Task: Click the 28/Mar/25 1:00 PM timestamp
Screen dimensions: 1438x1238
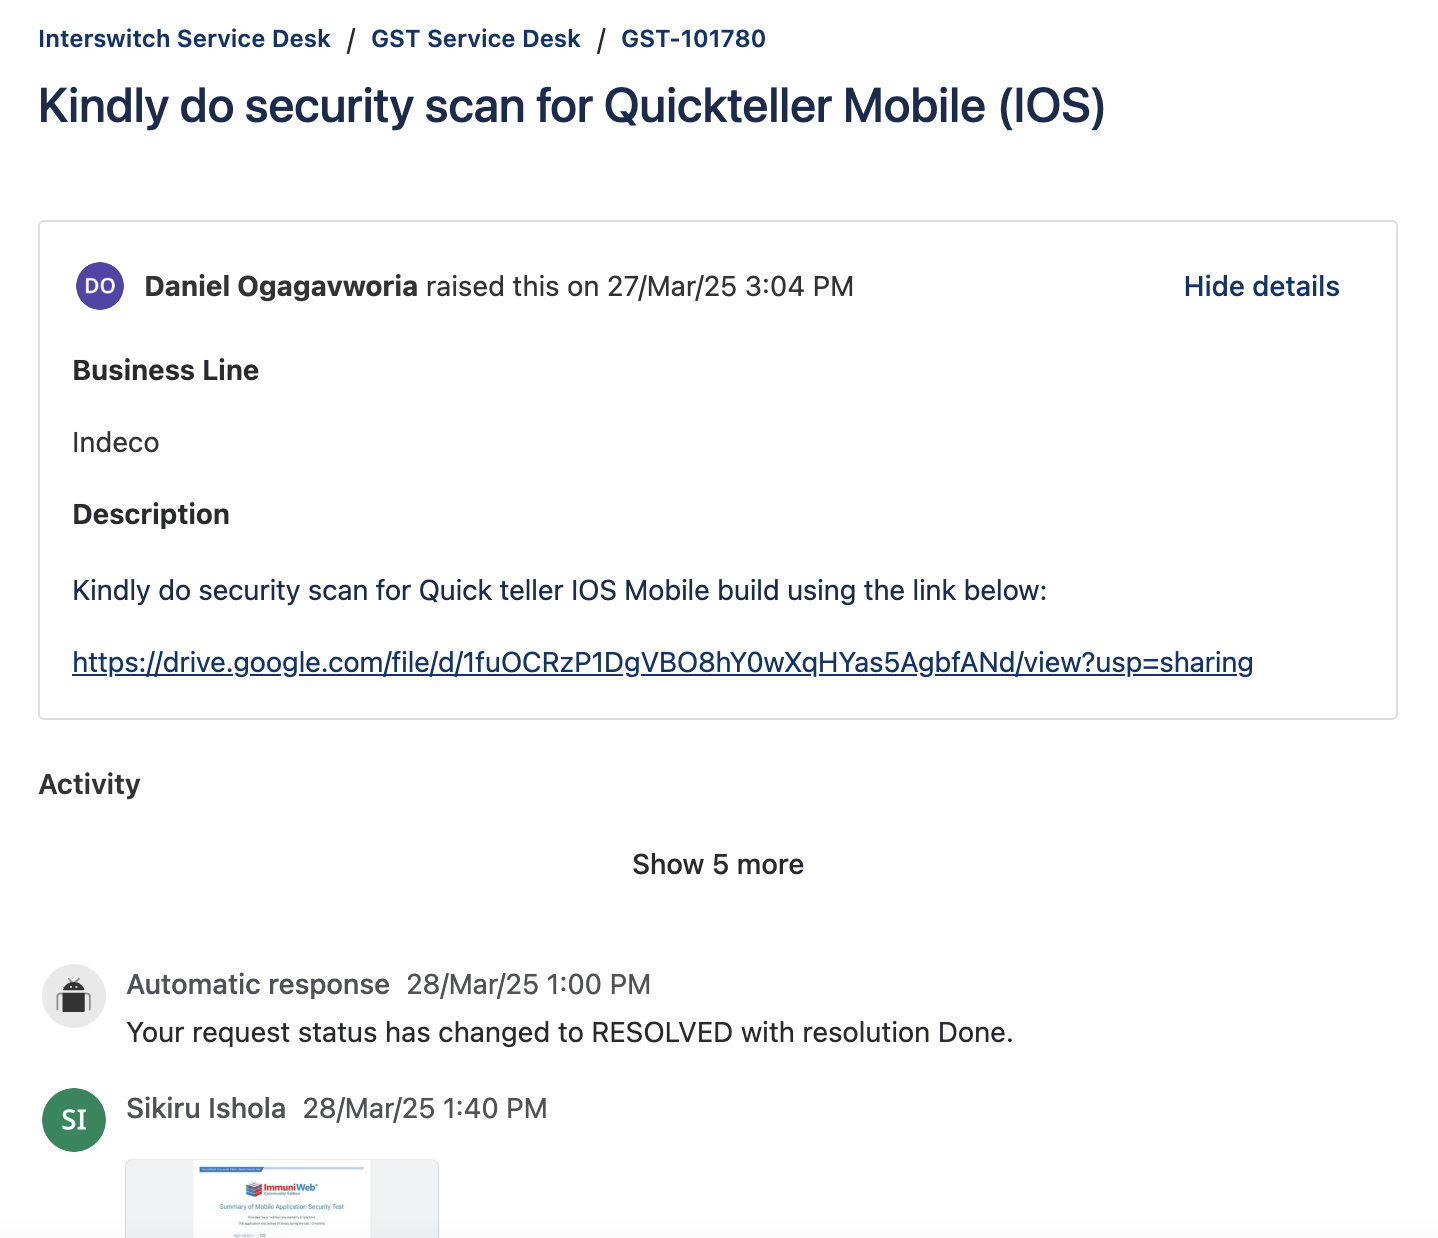Action: click(x=528, y=984)
